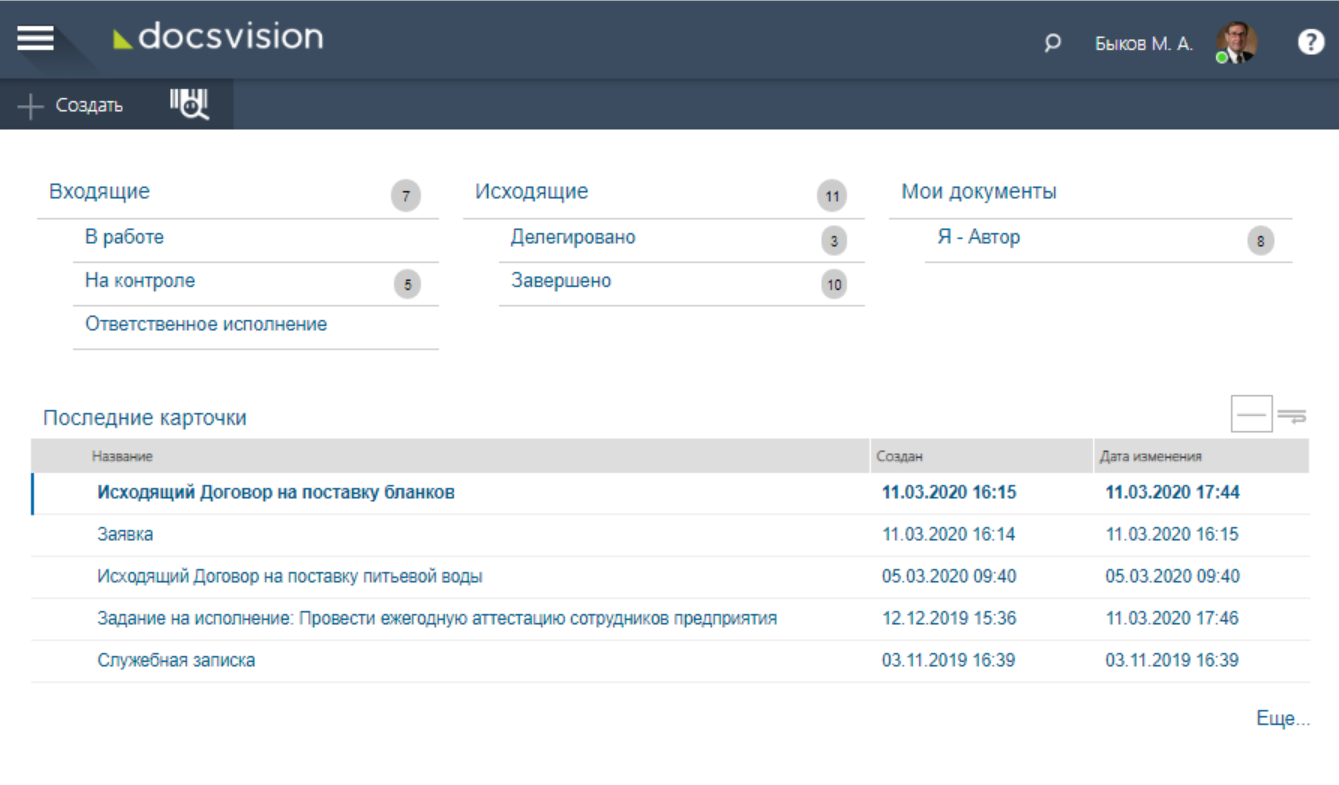
Task: Open the hamburger main menu
Action: [x=34, y=38]
